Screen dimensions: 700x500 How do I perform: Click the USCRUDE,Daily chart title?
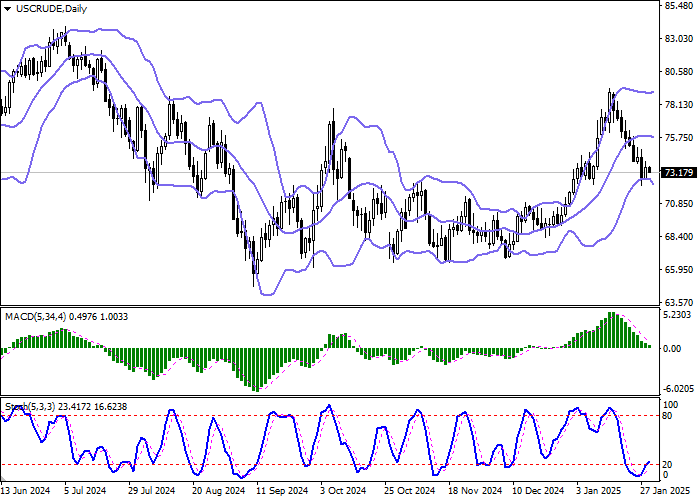[x=52, y=9]
